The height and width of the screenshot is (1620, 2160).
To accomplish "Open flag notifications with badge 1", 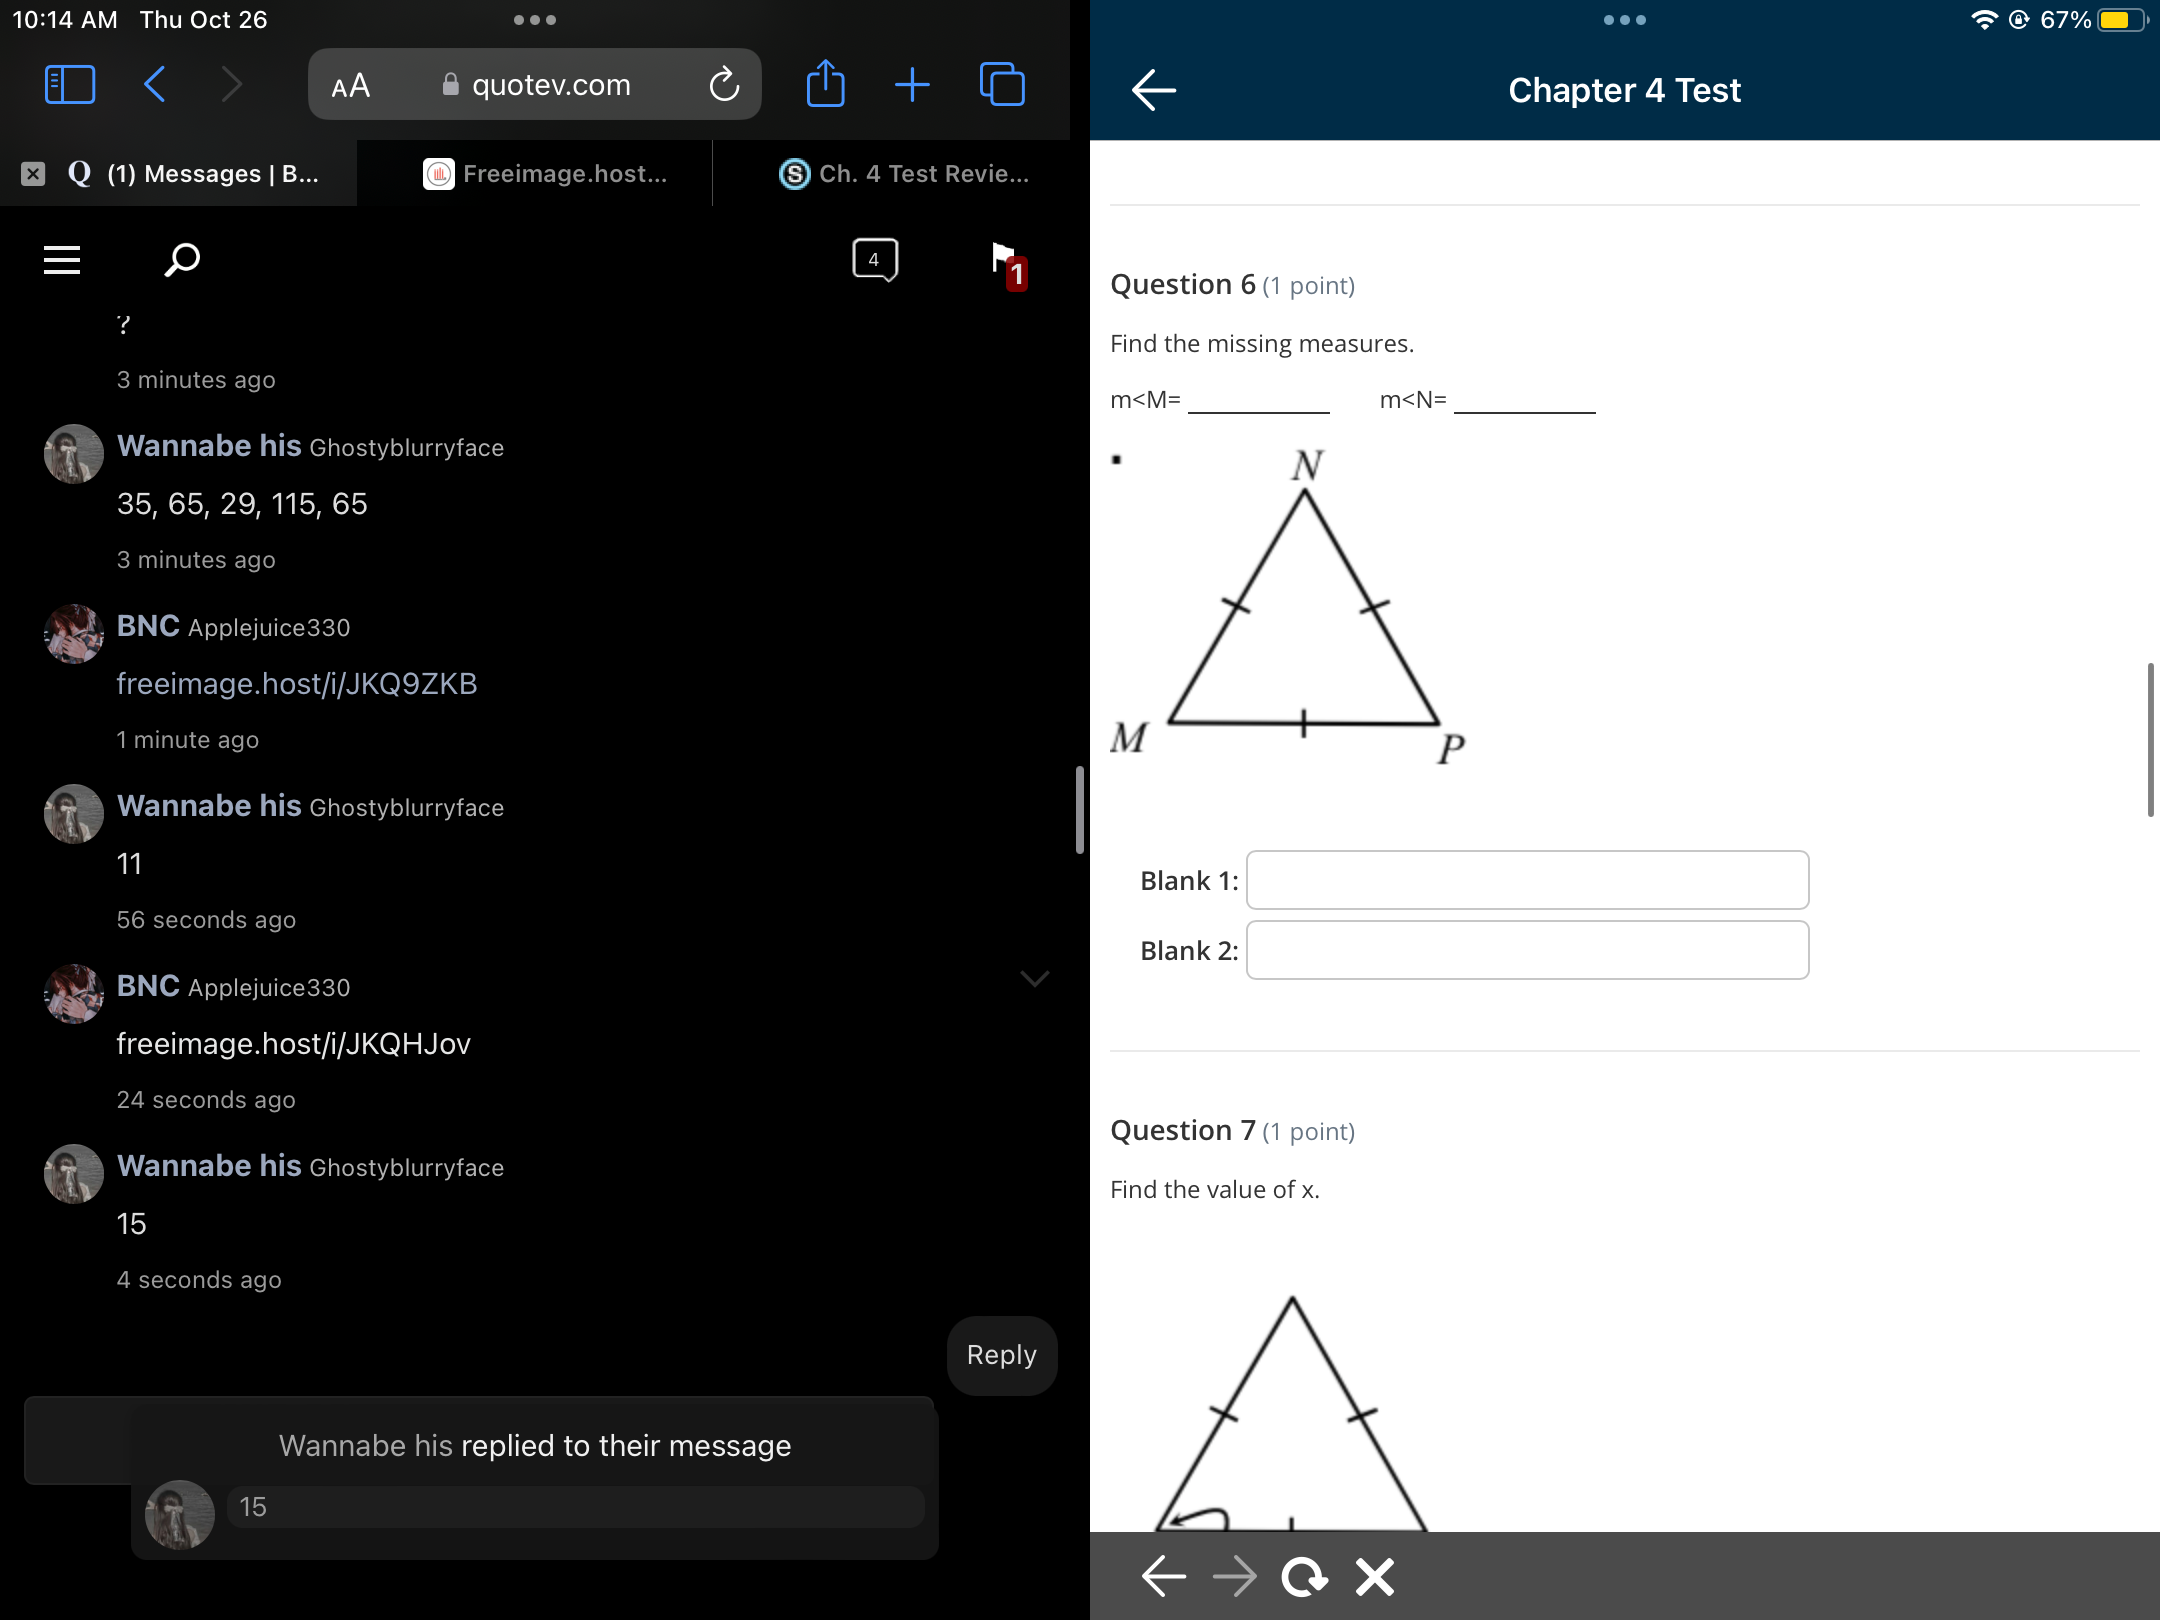I will point(1006,264).
